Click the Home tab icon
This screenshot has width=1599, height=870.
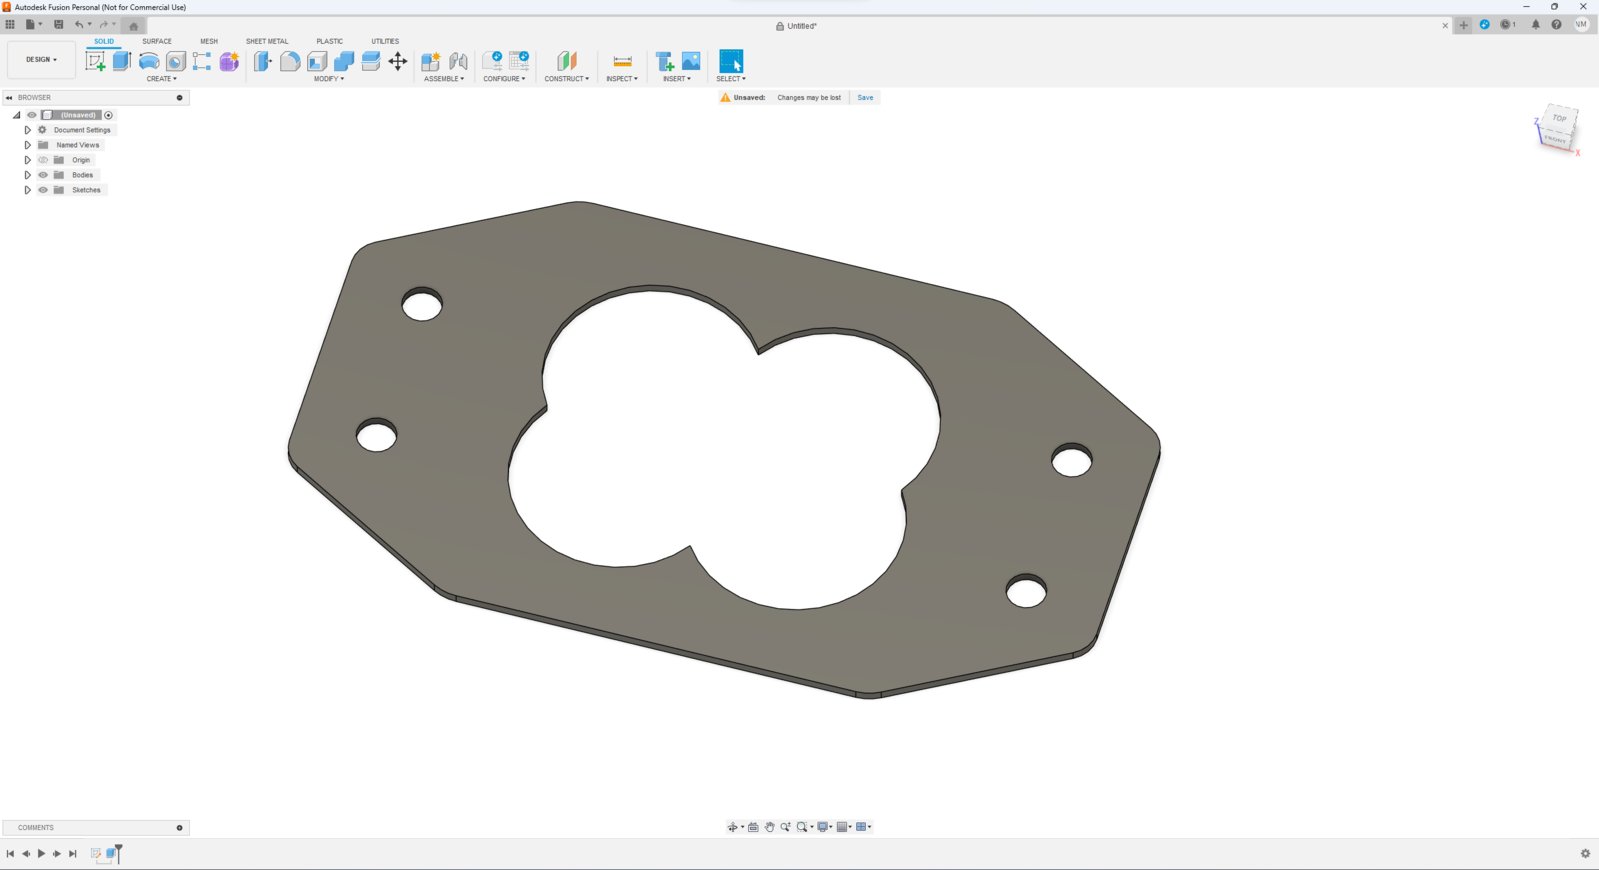pos(134,26)
